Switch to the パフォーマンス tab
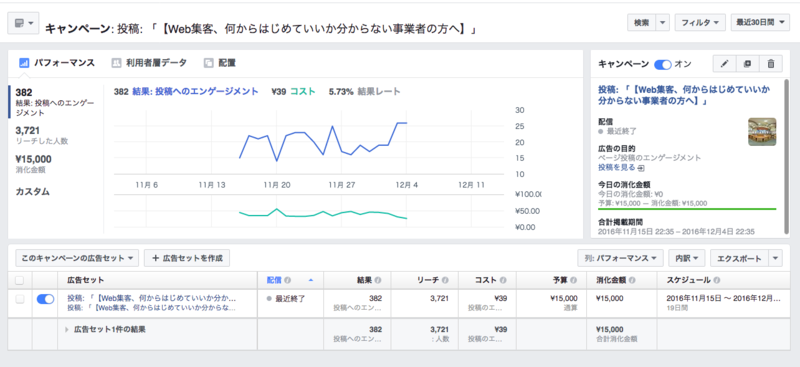 (x=57, y=63)
